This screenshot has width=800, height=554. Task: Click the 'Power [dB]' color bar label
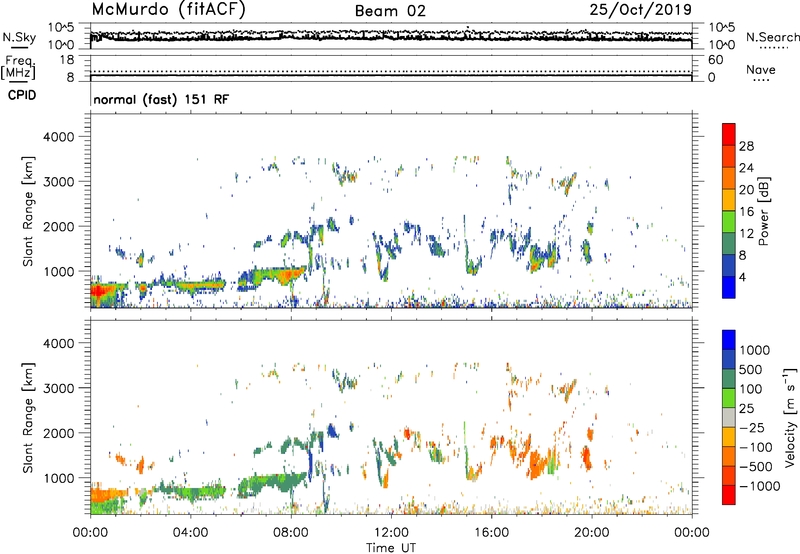(x=763, y=211)
